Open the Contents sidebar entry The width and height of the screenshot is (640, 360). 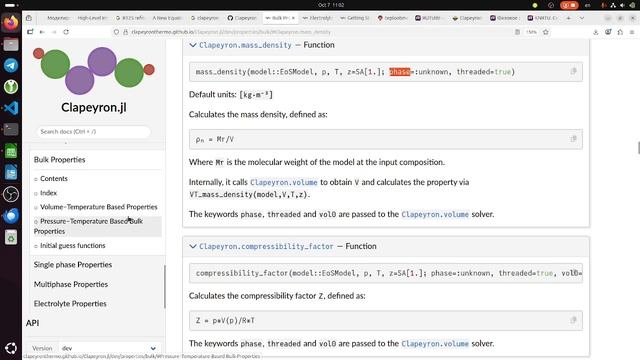coord(54,178)
